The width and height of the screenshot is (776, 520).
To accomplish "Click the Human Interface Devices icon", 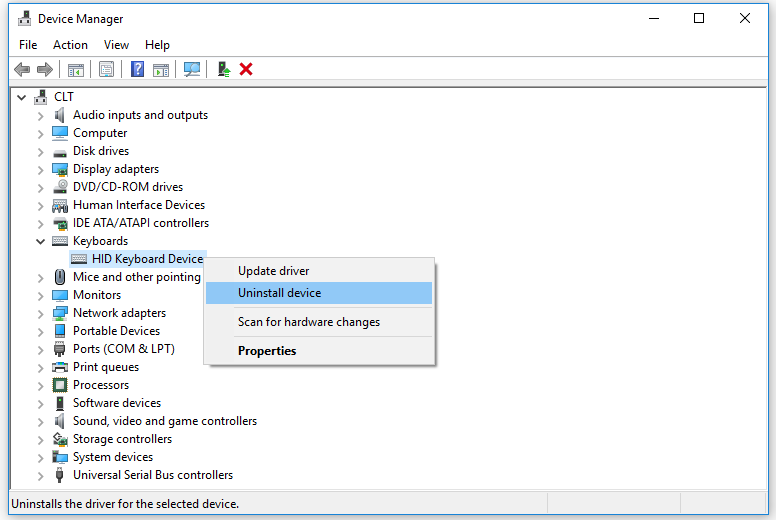I will pyautogui.click(x=60, y=205).
